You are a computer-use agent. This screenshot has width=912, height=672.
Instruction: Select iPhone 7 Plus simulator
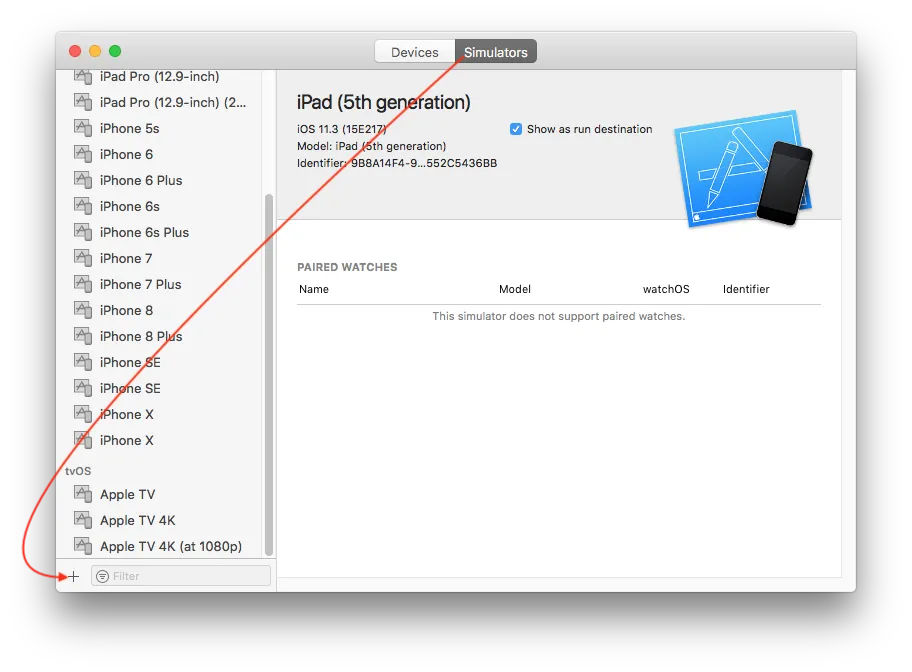[x=140, y=284]
